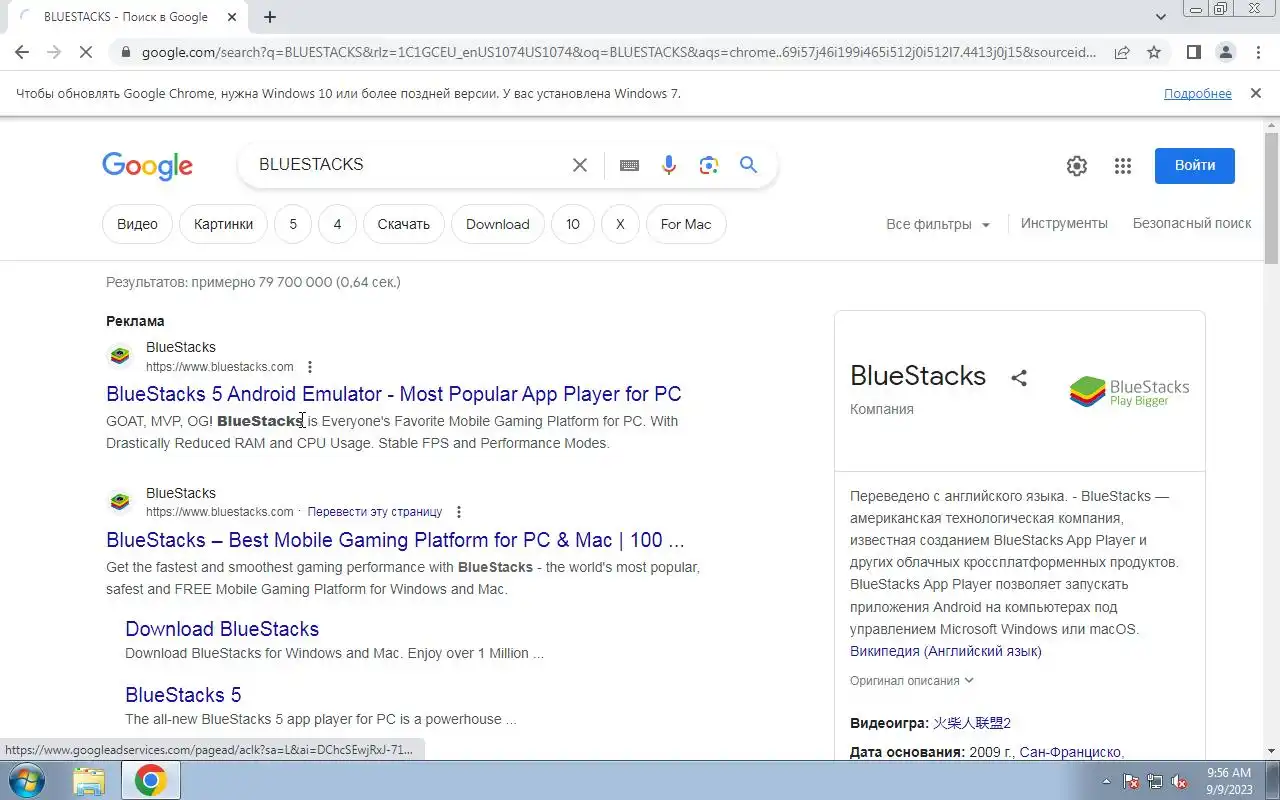Screen dimensions: 1280x800
Task: Select the Видео filter chip
Action: (137, 224)
